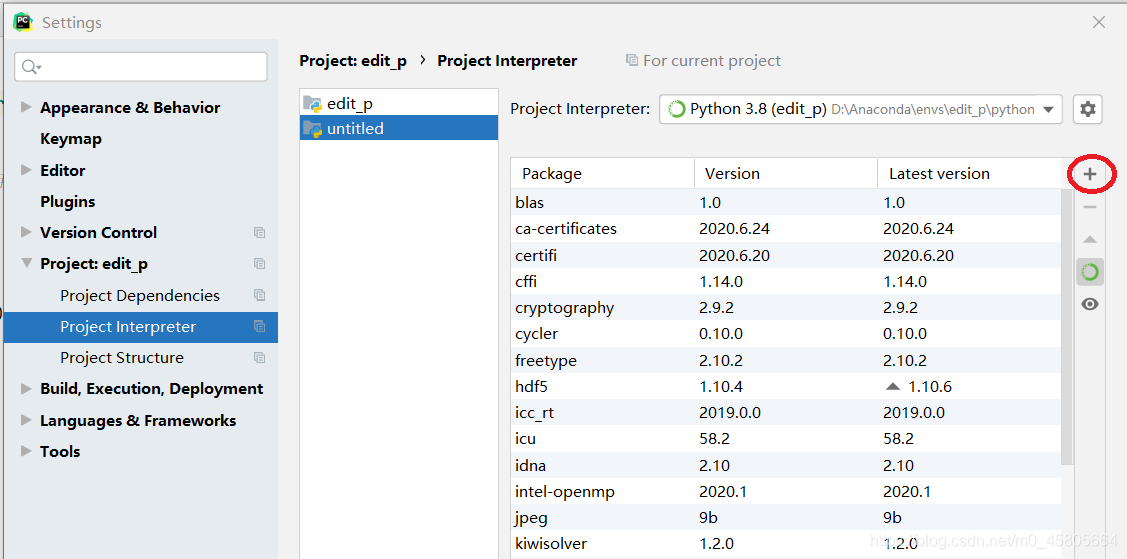Toggle the Conda environment green circle icon

1090,272
